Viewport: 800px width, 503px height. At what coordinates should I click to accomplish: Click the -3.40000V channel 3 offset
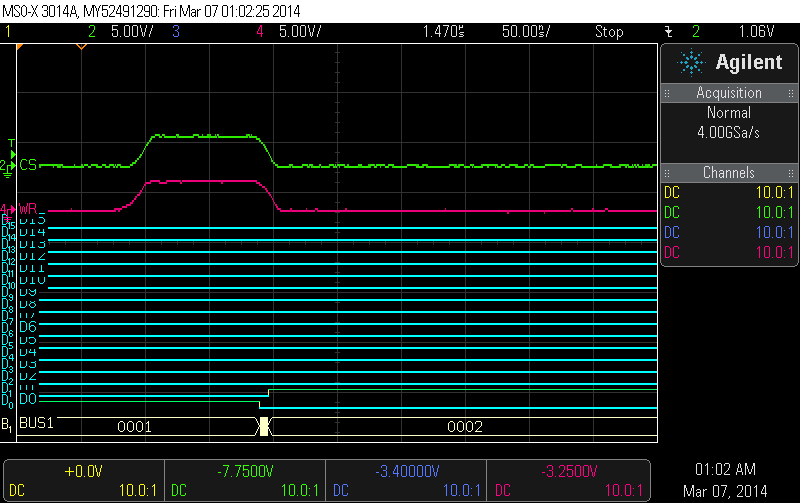407,471
